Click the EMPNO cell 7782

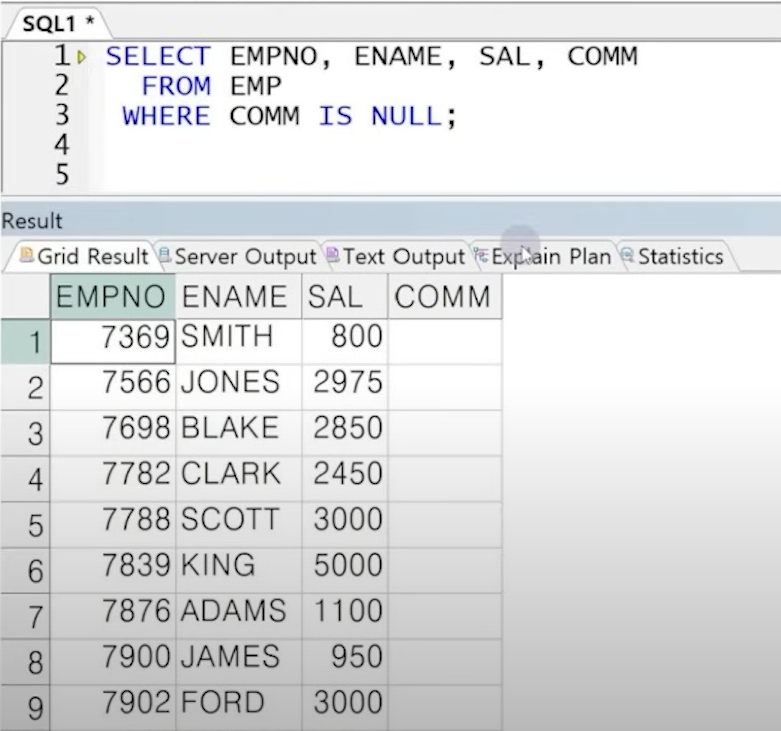pyautogui.click(x=113, y=479)
